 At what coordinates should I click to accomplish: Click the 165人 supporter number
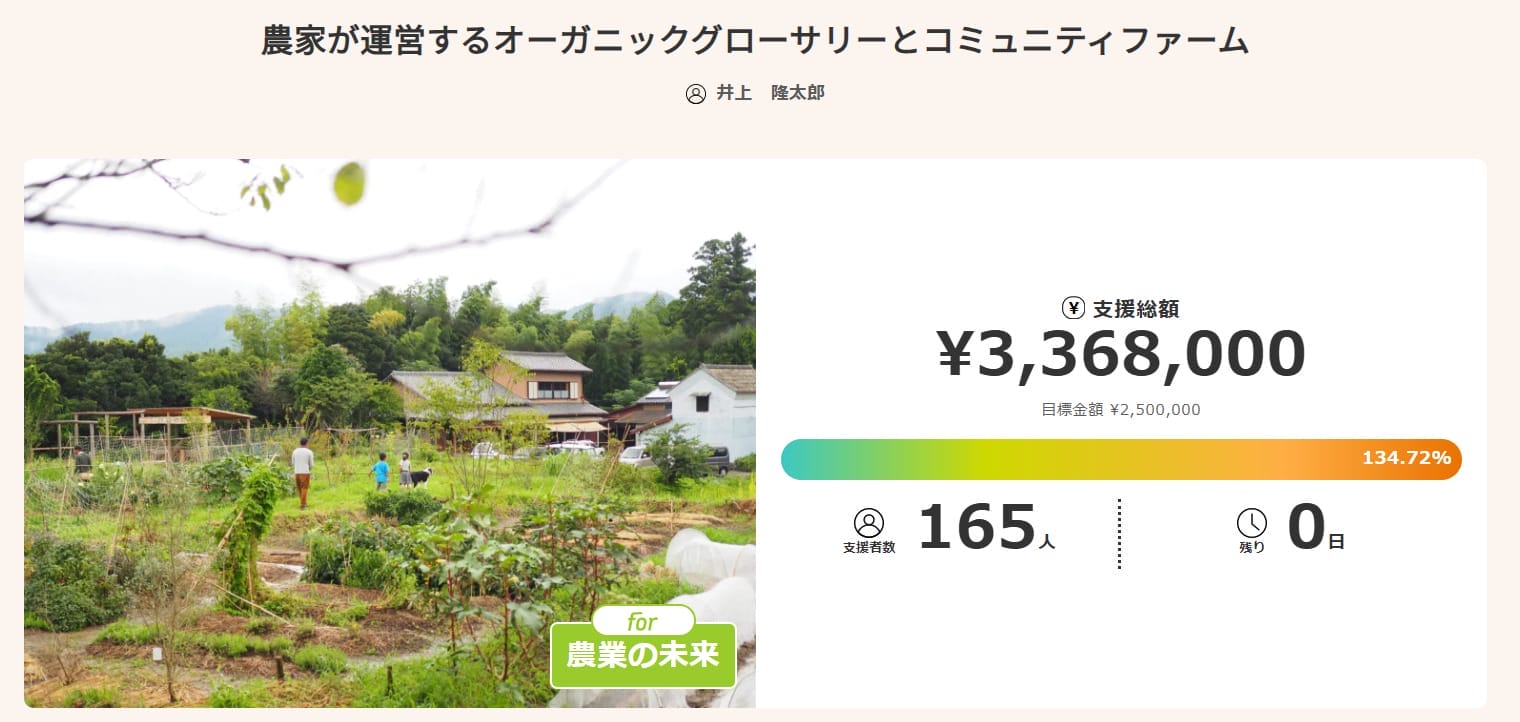(x=985, y=528)
